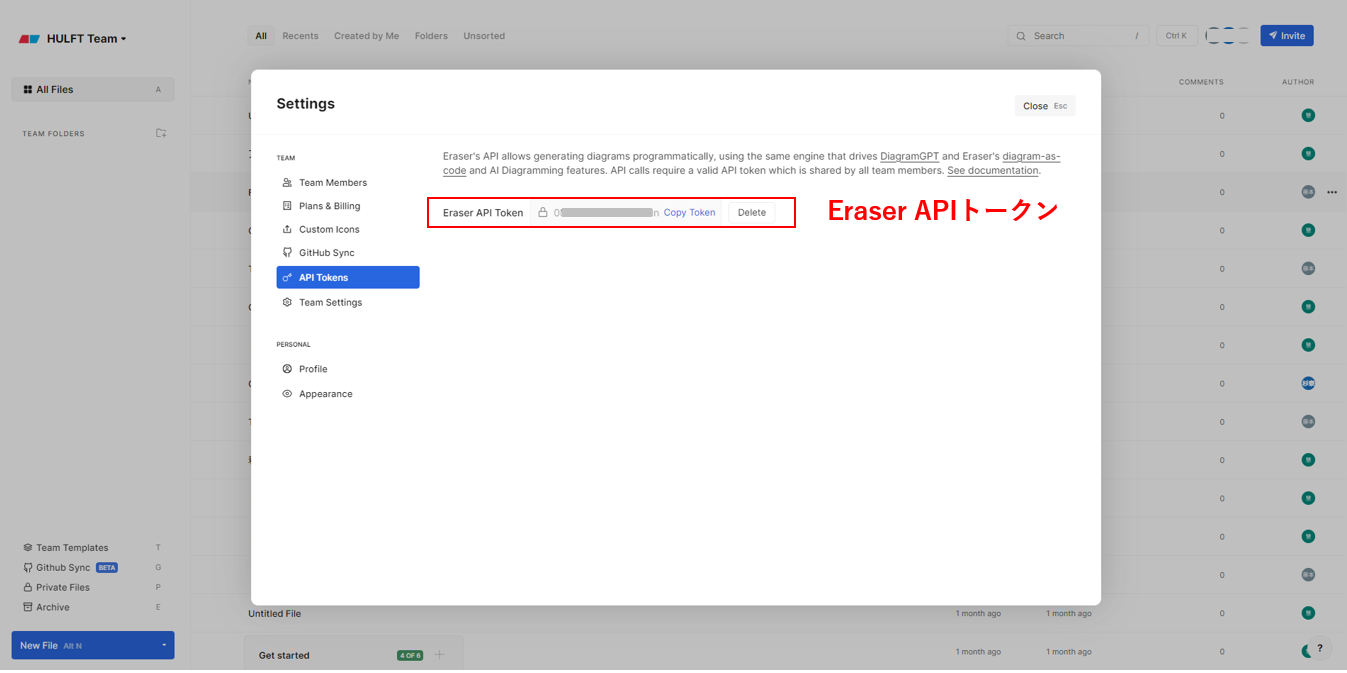Image resolution: width=1347 pixels, height=673 pixels.
Task: Open the HULFT Team workspace dropdown
Action: click(87, 39)
